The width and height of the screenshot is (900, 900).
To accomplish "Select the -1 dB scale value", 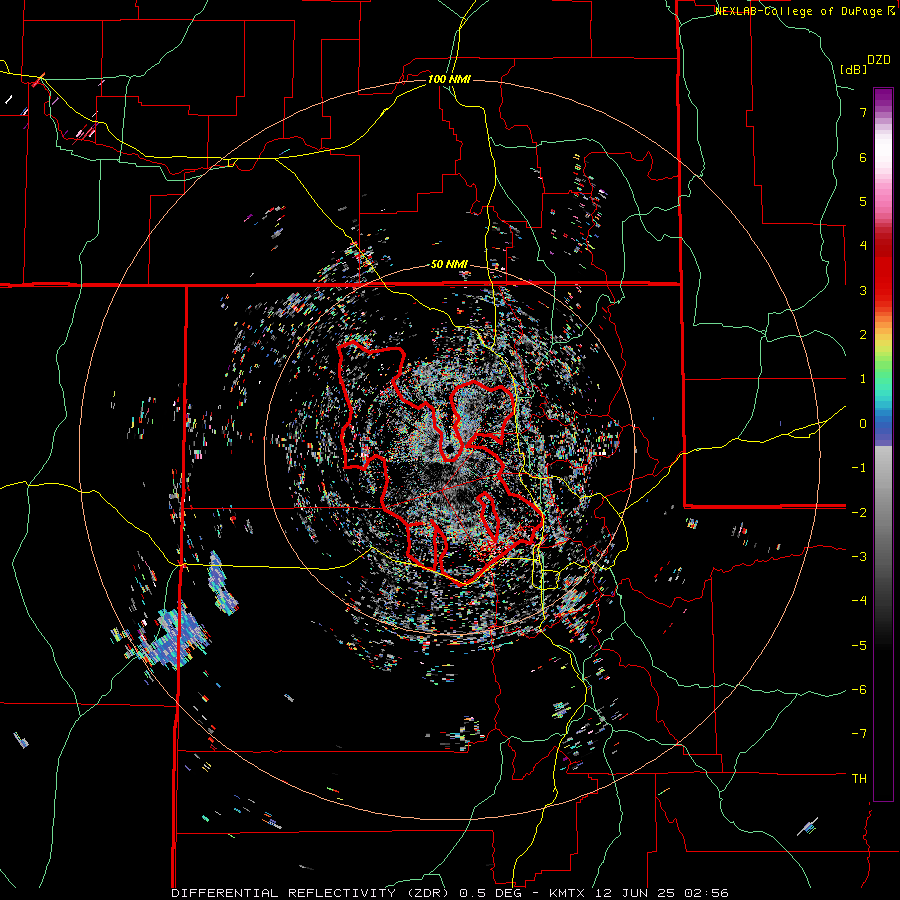I will 859,468.
